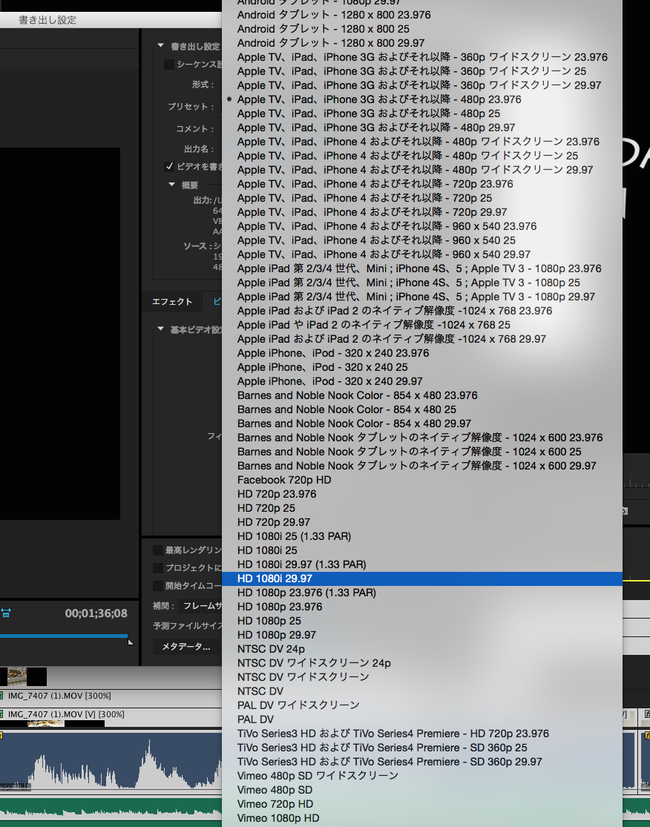Toggle 開始タイムコード checkbox
The image size is (650, 827).
point(158,586)
